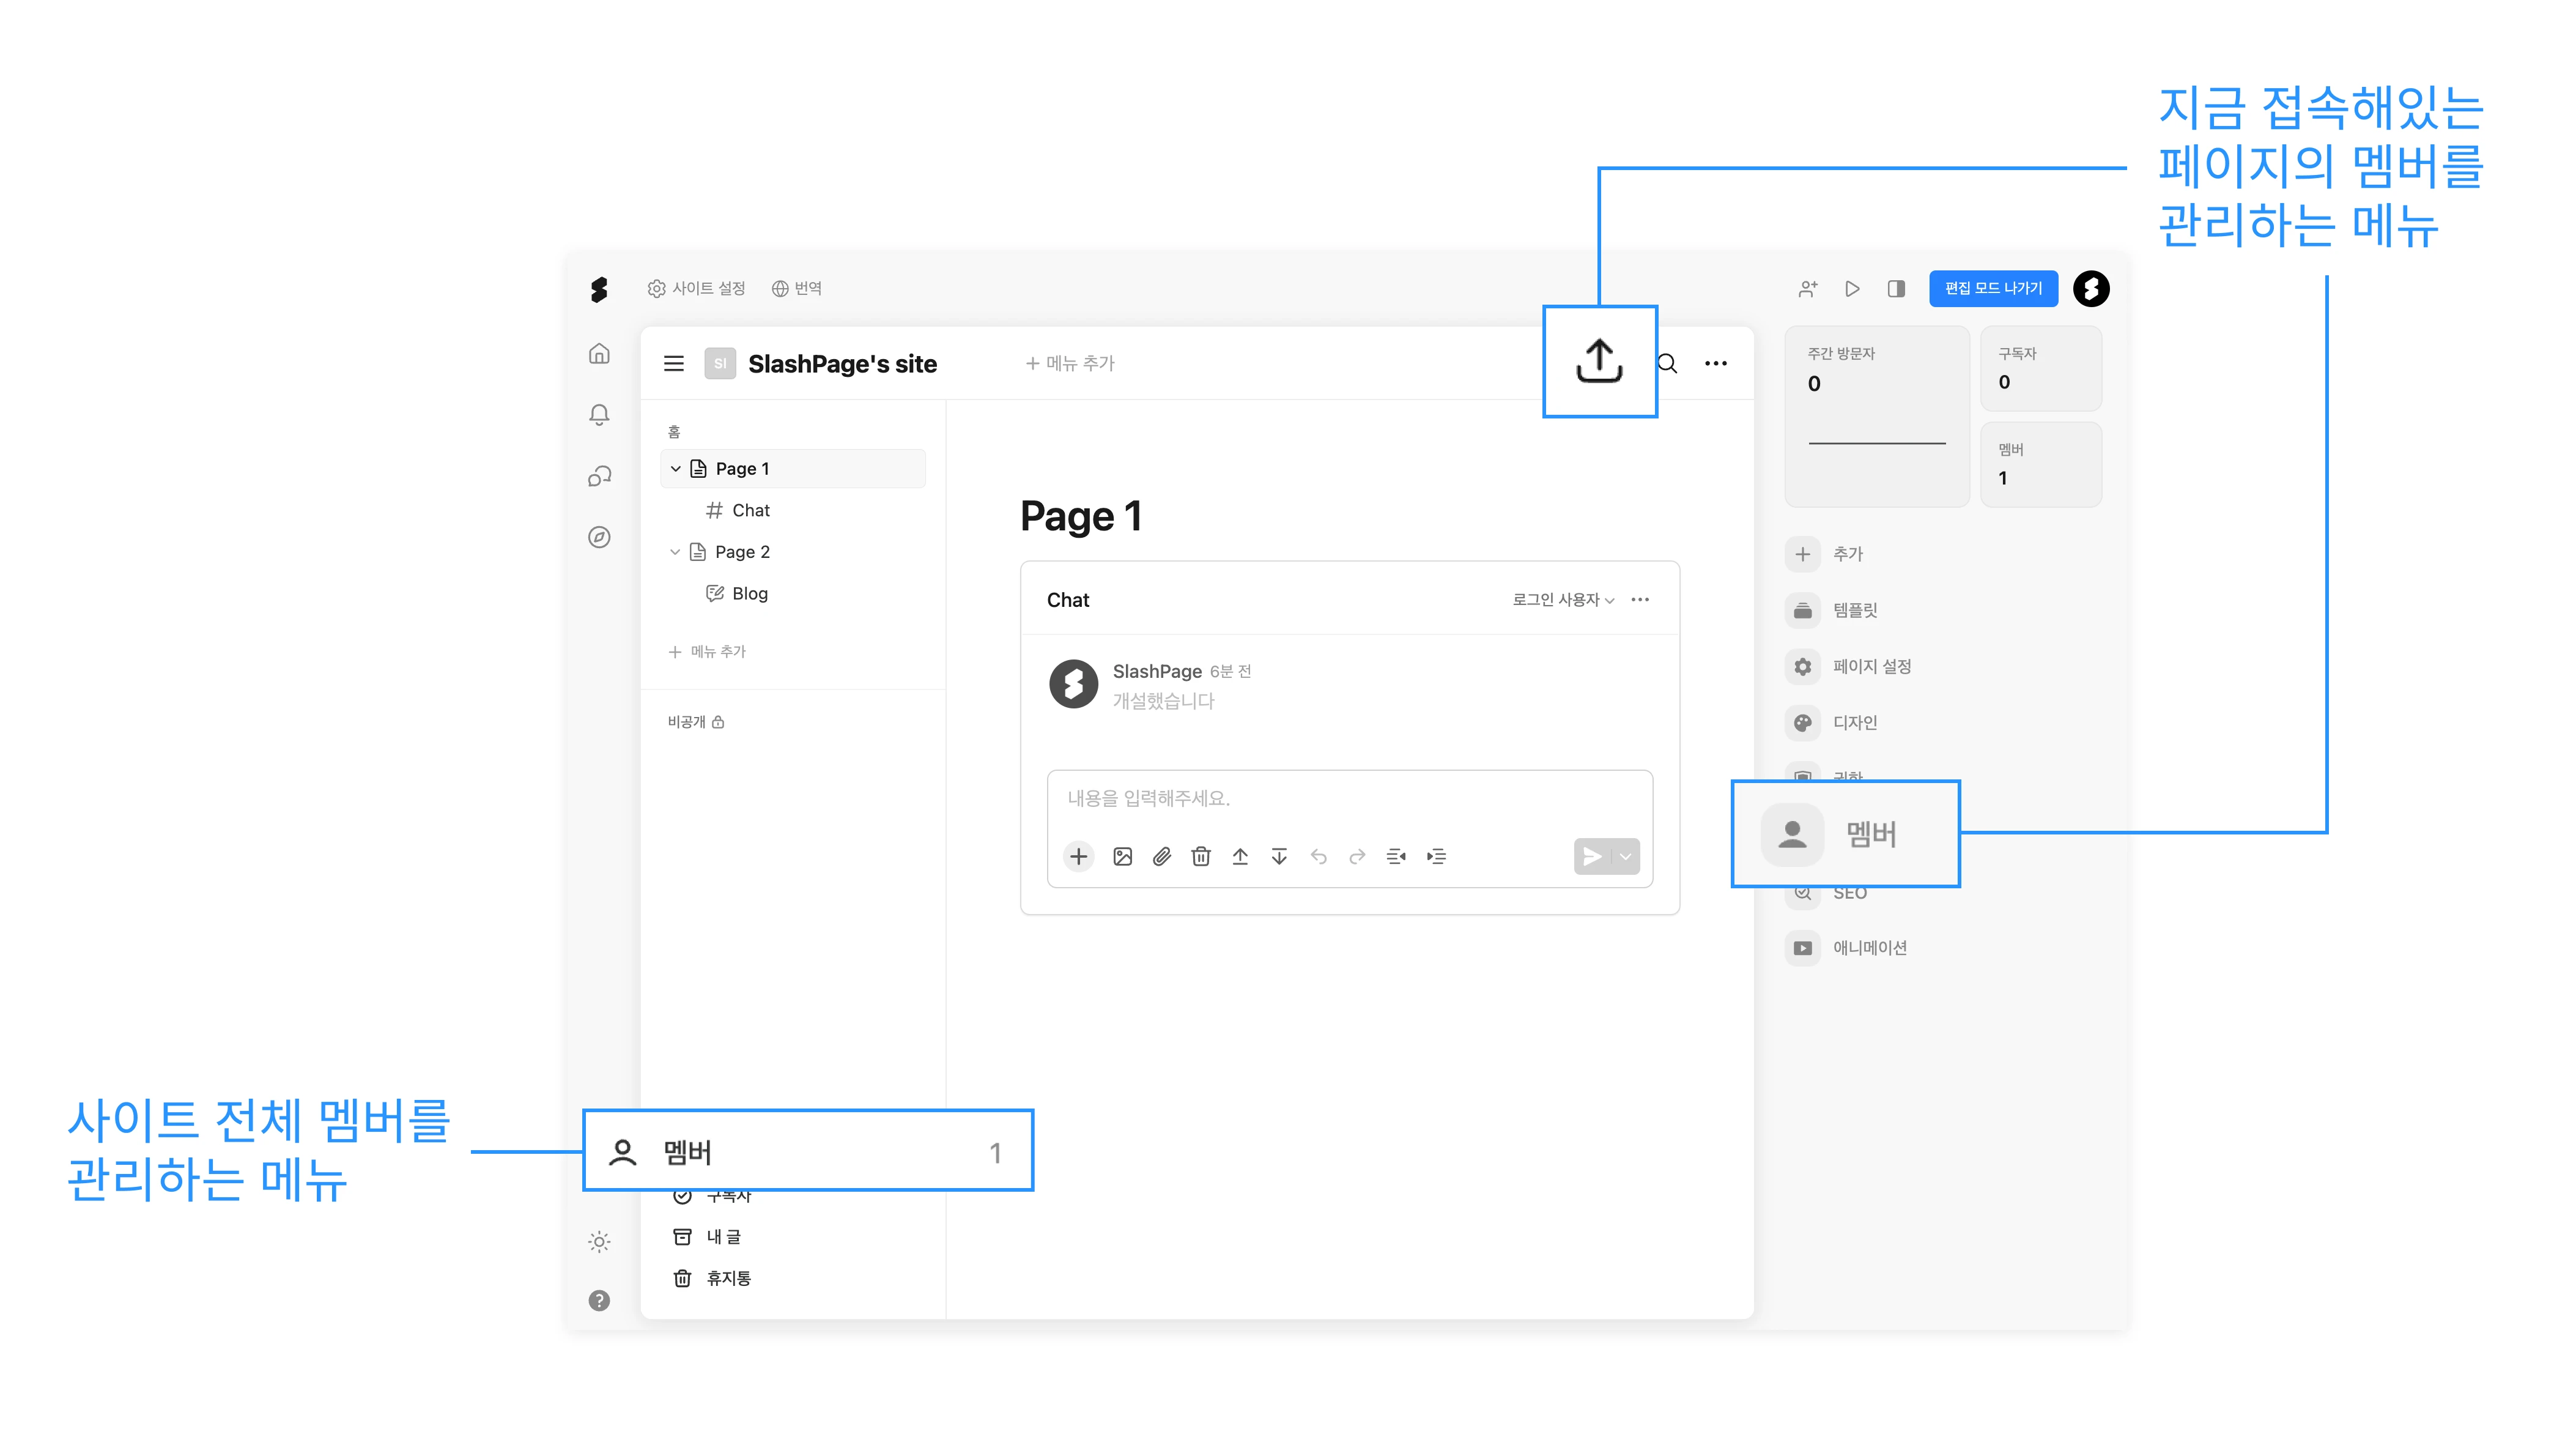Click the '비공개' private section label
Viewport: 2576px width, 1445px height.
[696, 722]
